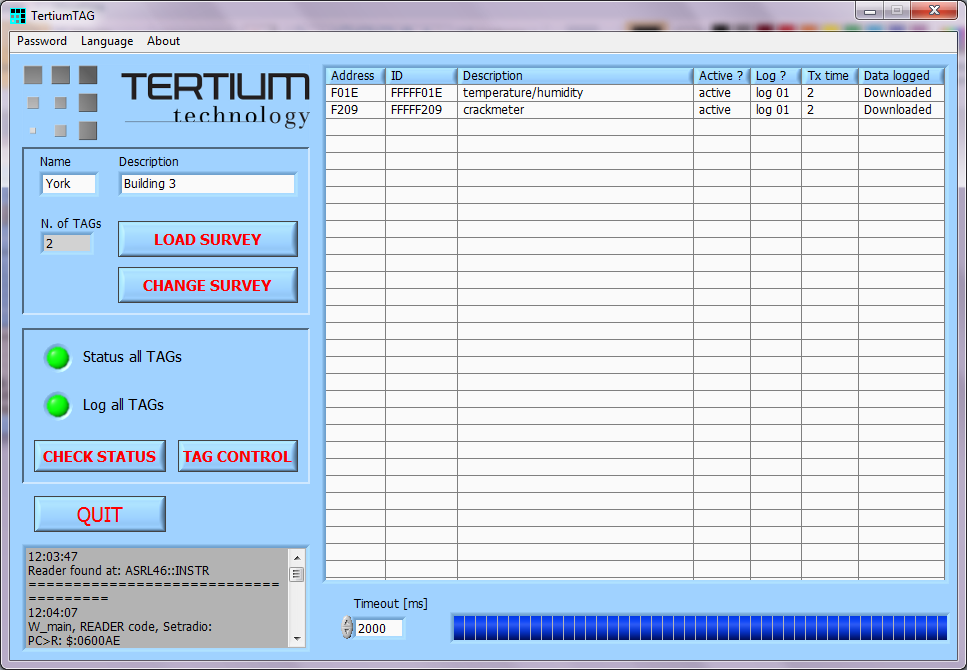Viewport: 967px width, 670px height.
Task: Click the Log ? column header
Action: pyautogui.click(x=776, y=76)
